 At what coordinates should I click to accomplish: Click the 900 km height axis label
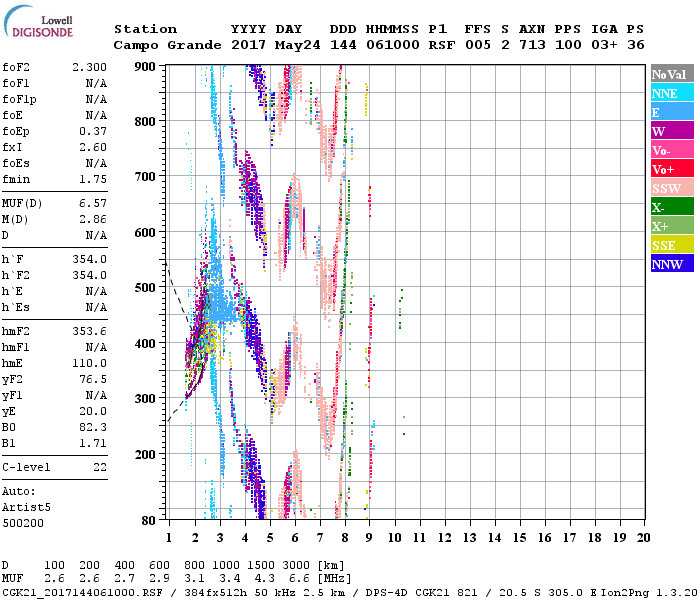click(x=145, y=67)
